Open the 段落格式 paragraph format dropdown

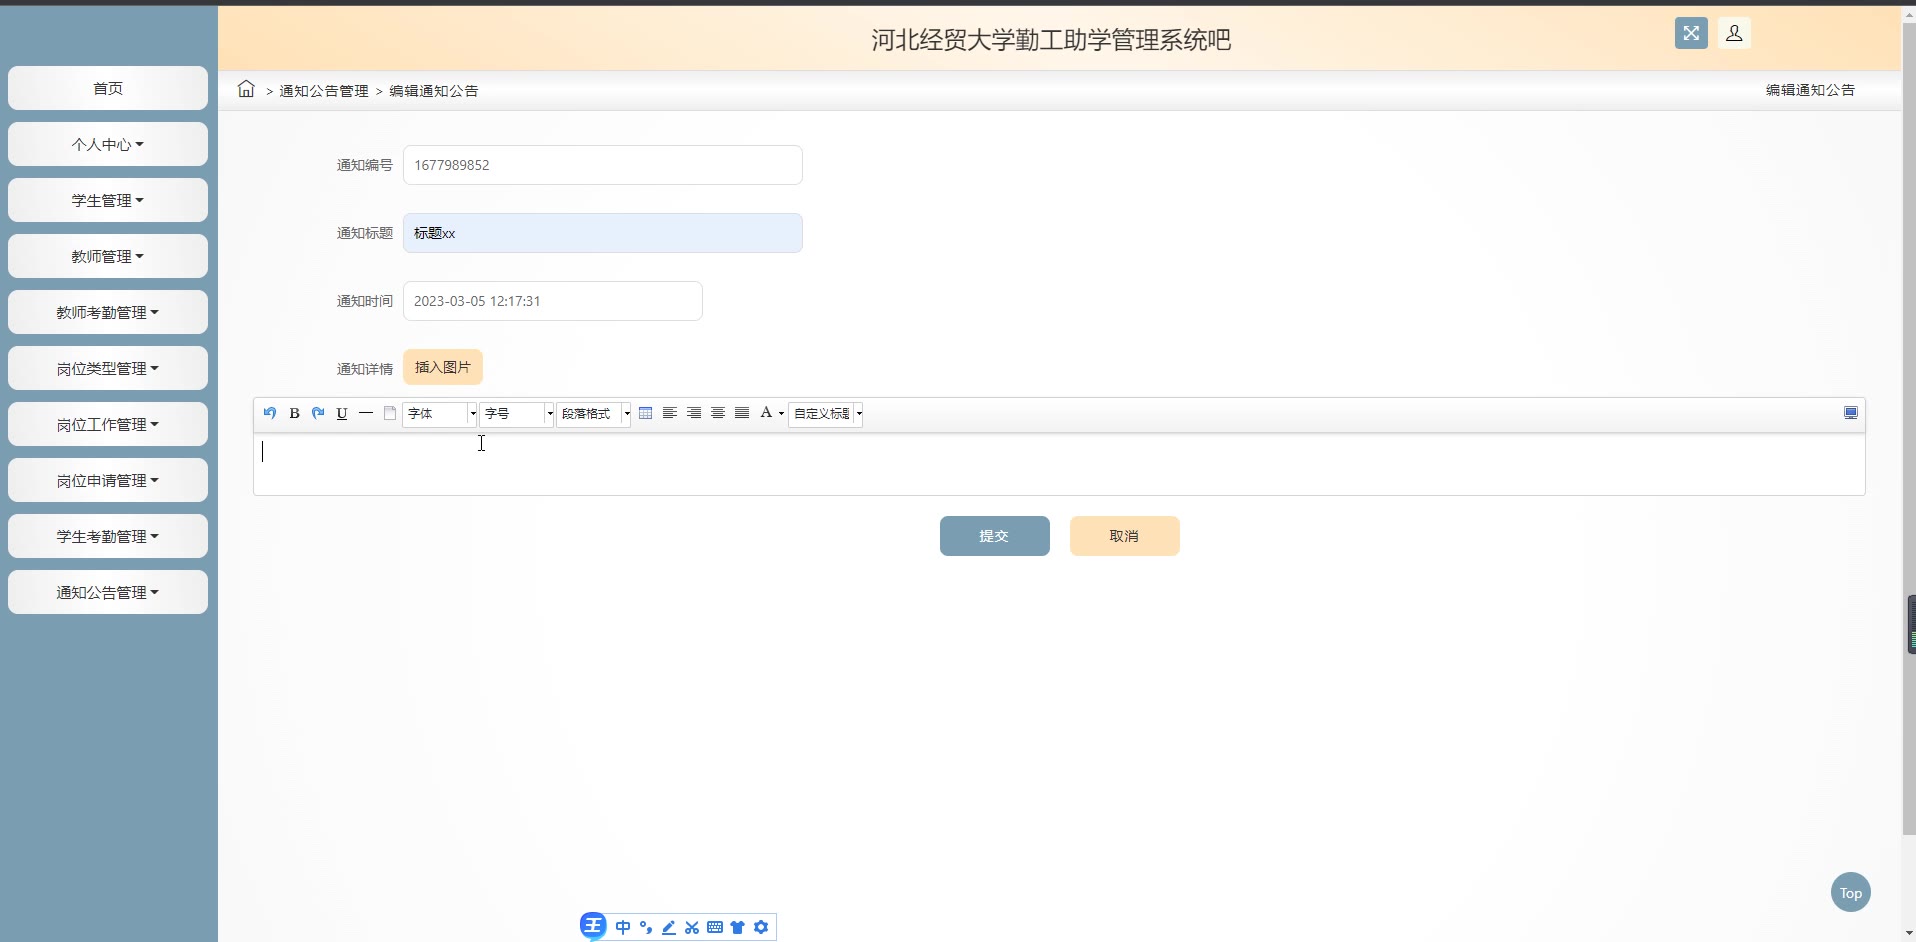594,414
